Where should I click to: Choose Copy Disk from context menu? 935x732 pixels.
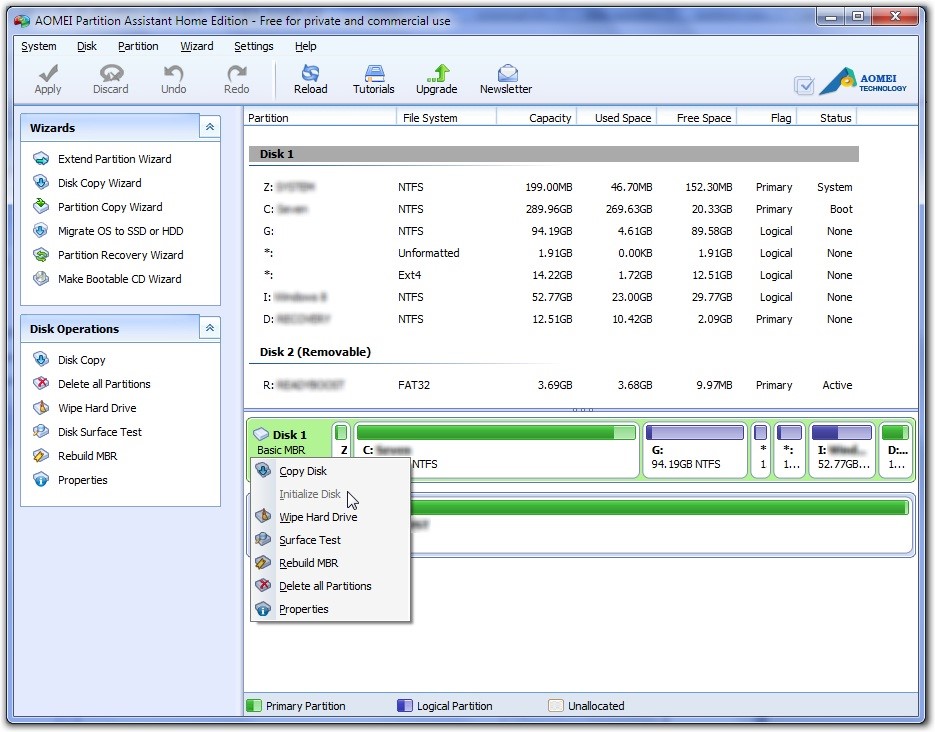[303, 471]
